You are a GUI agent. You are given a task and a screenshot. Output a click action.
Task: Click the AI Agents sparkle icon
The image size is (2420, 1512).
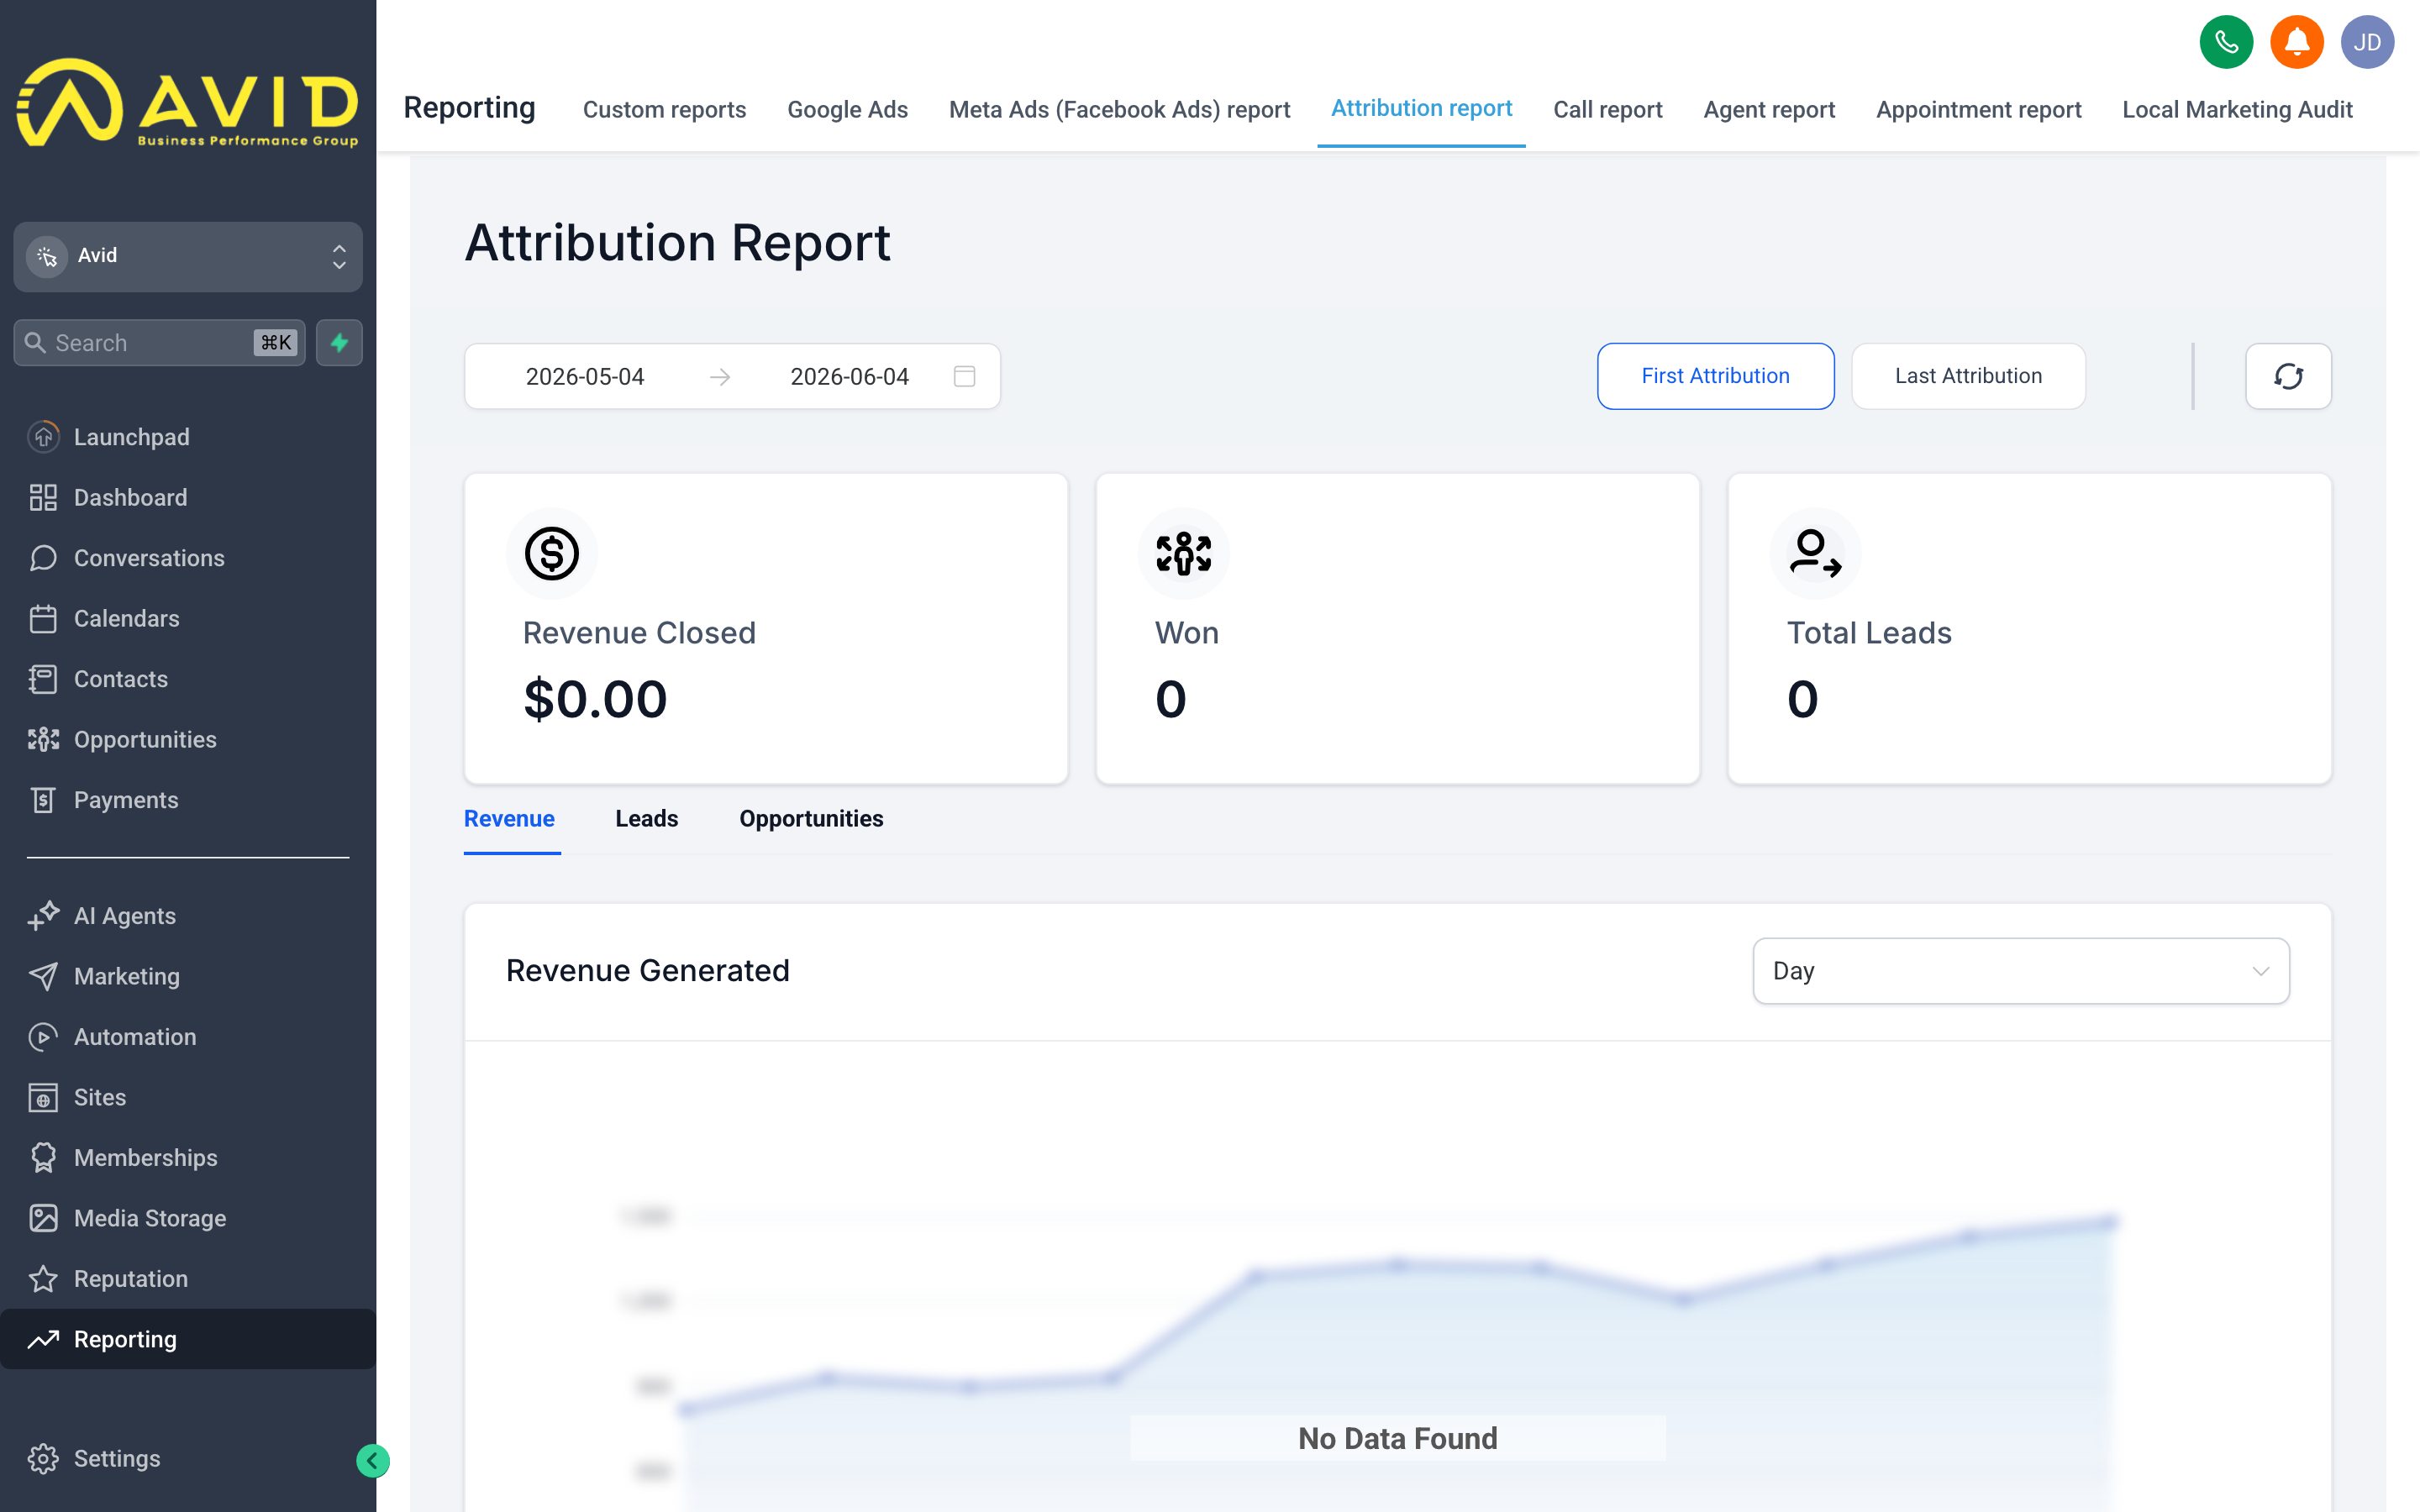pos(43,916)
